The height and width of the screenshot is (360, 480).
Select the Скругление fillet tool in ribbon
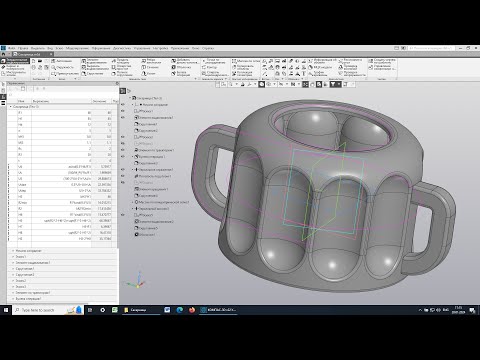92,74
